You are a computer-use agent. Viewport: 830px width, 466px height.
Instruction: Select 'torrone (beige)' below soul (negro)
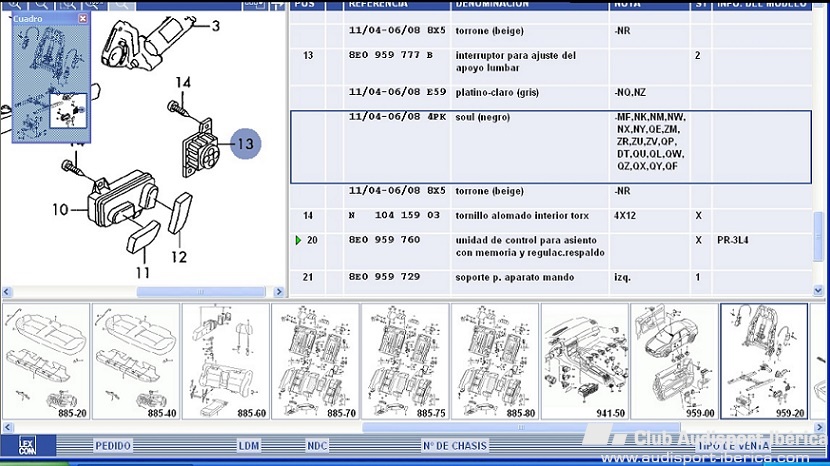click(x=489, y=191)
